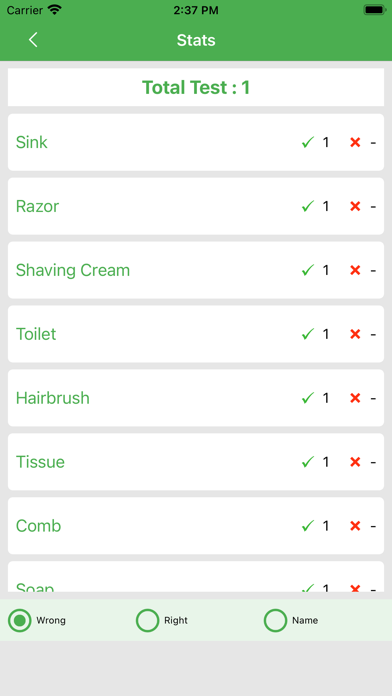392x696 pixels.
Task: Click the Wi-Fi icon in status bar
Action: pos(55,10)
